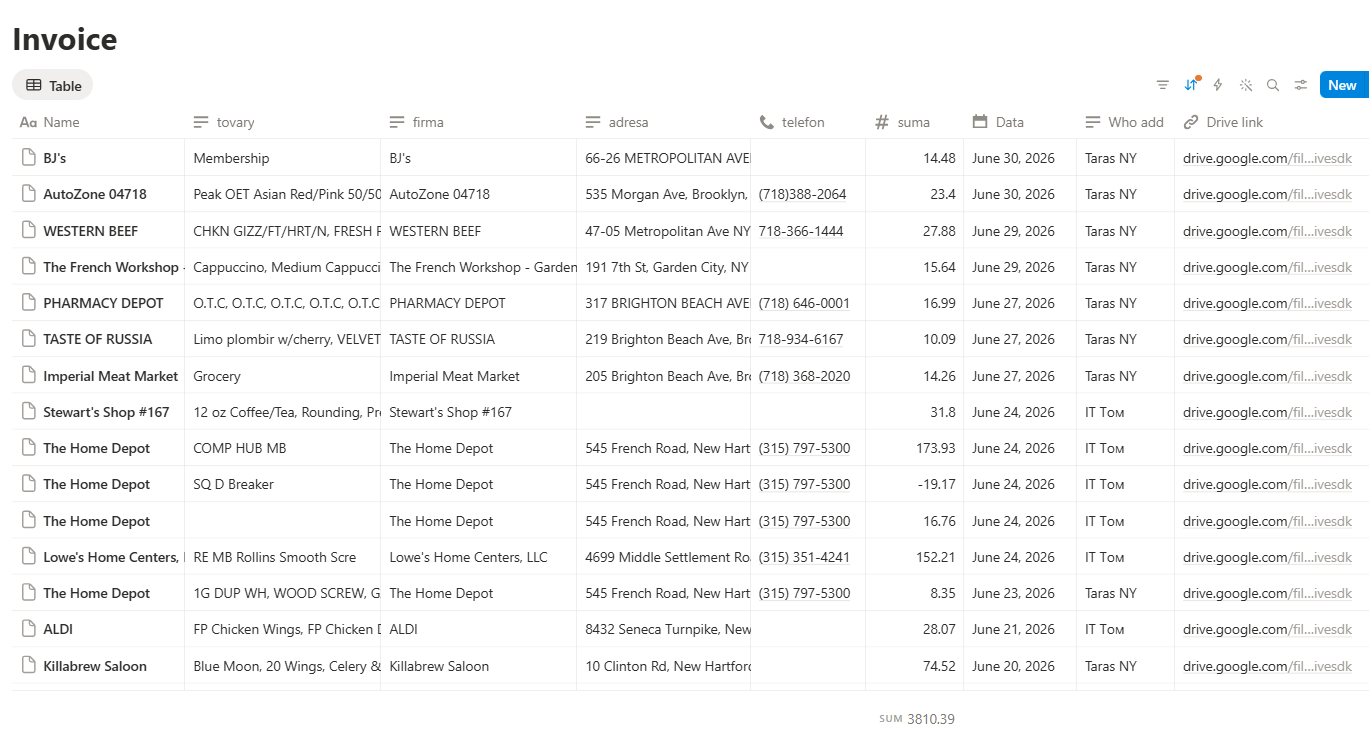Click the phone number (315) 351-4241

coord(804,557)
